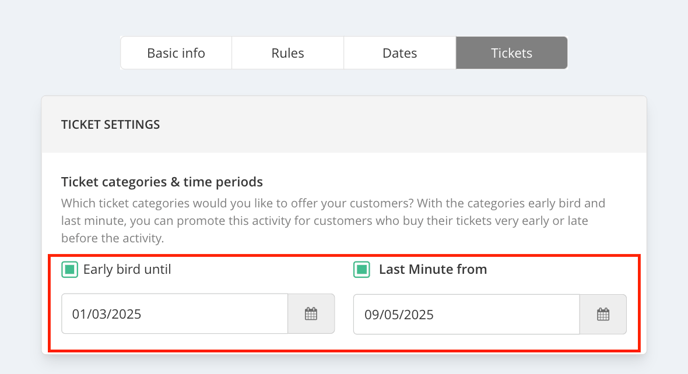Image resolution: width=688 pixels, height=374 pixels.
Task: Go to the Dates tab
Action: (x=400, y=53)
